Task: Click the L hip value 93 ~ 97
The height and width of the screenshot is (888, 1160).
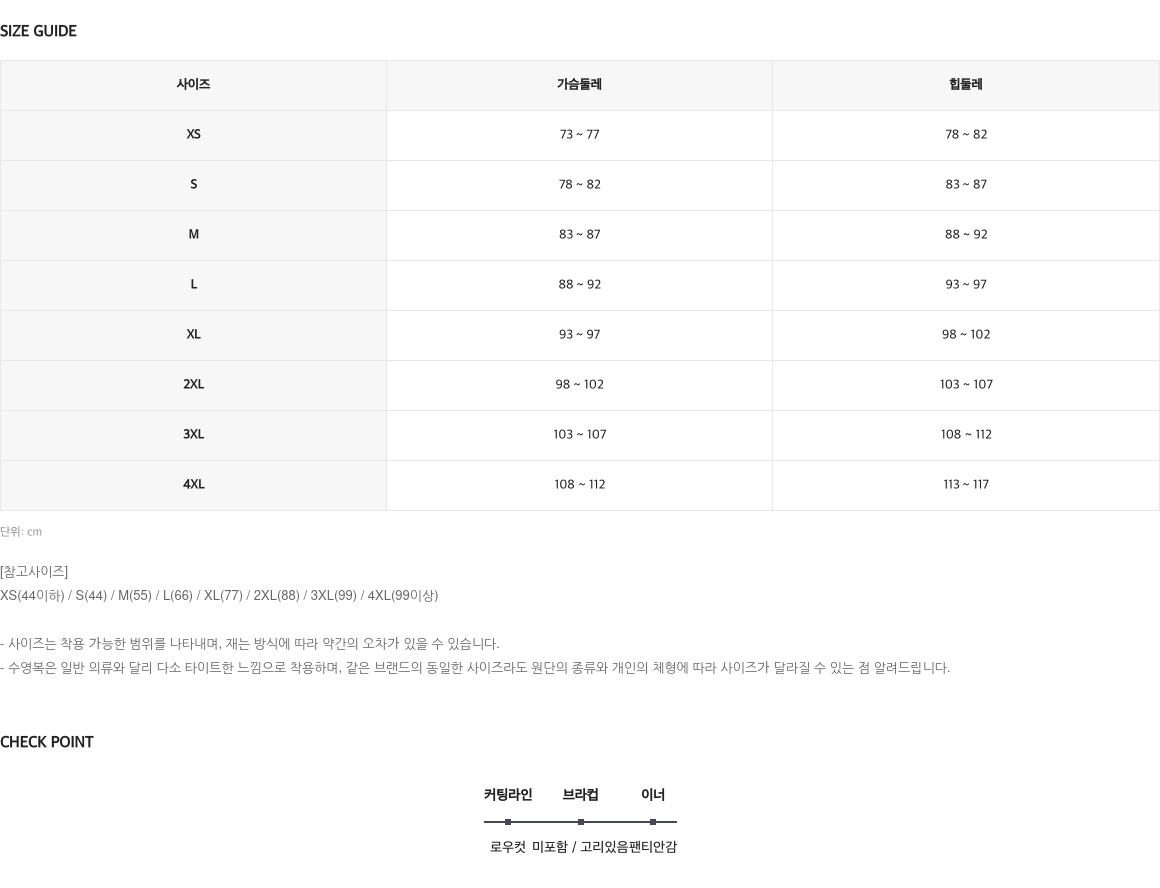Action: 965,285
